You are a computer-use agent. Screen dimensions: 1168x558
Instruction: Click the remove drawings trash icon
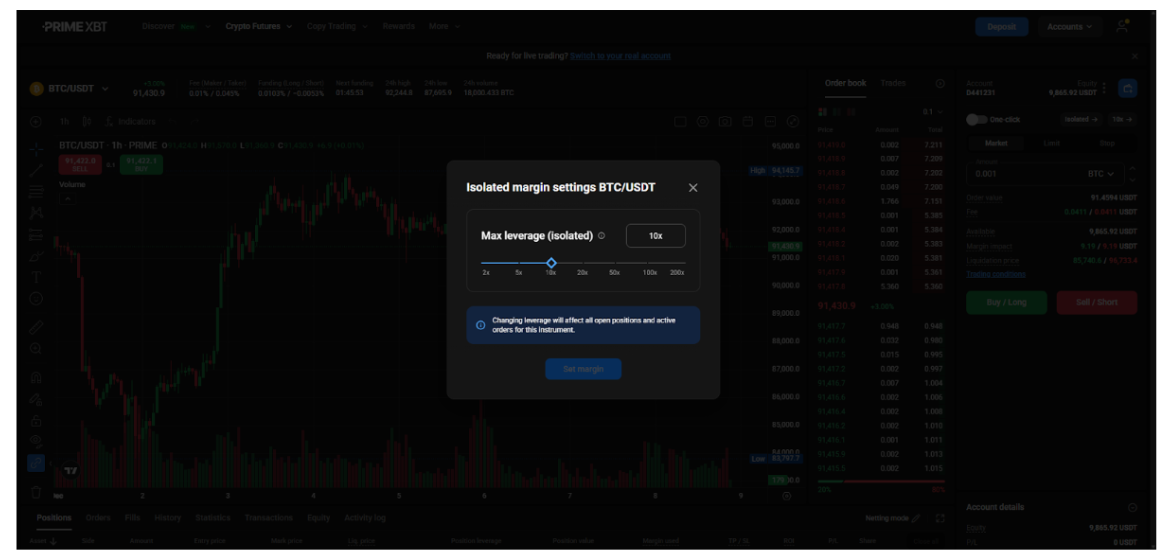pos(36,492)
